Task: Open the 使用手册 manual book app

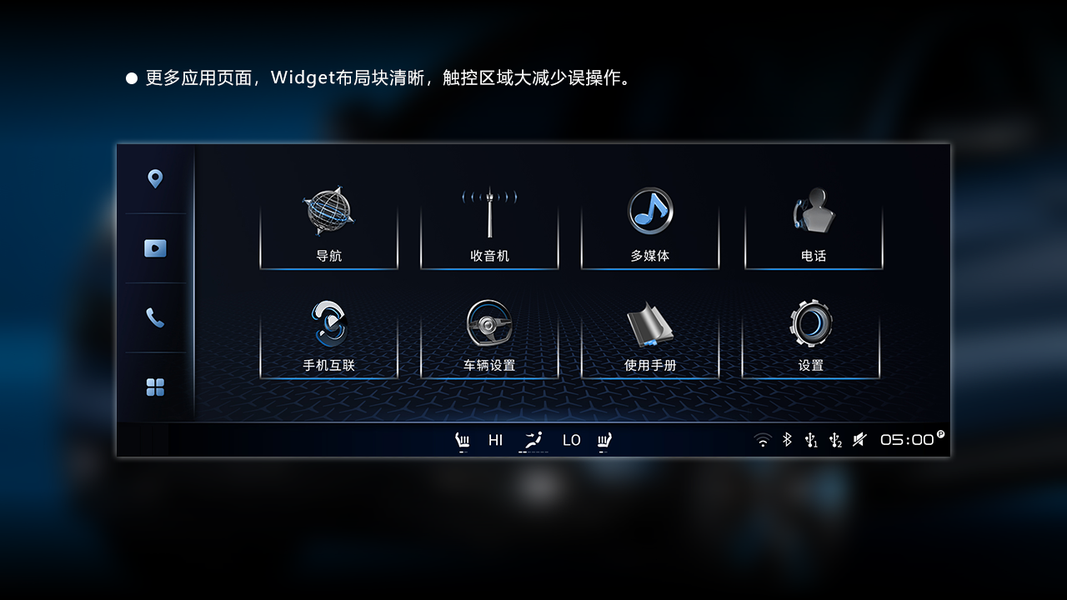Action: 650,337
